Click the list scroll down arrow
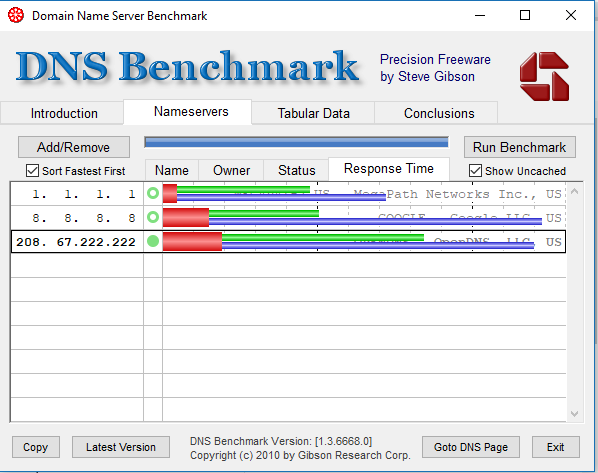This screenshot has height=473, width=598. click(574, 414)
